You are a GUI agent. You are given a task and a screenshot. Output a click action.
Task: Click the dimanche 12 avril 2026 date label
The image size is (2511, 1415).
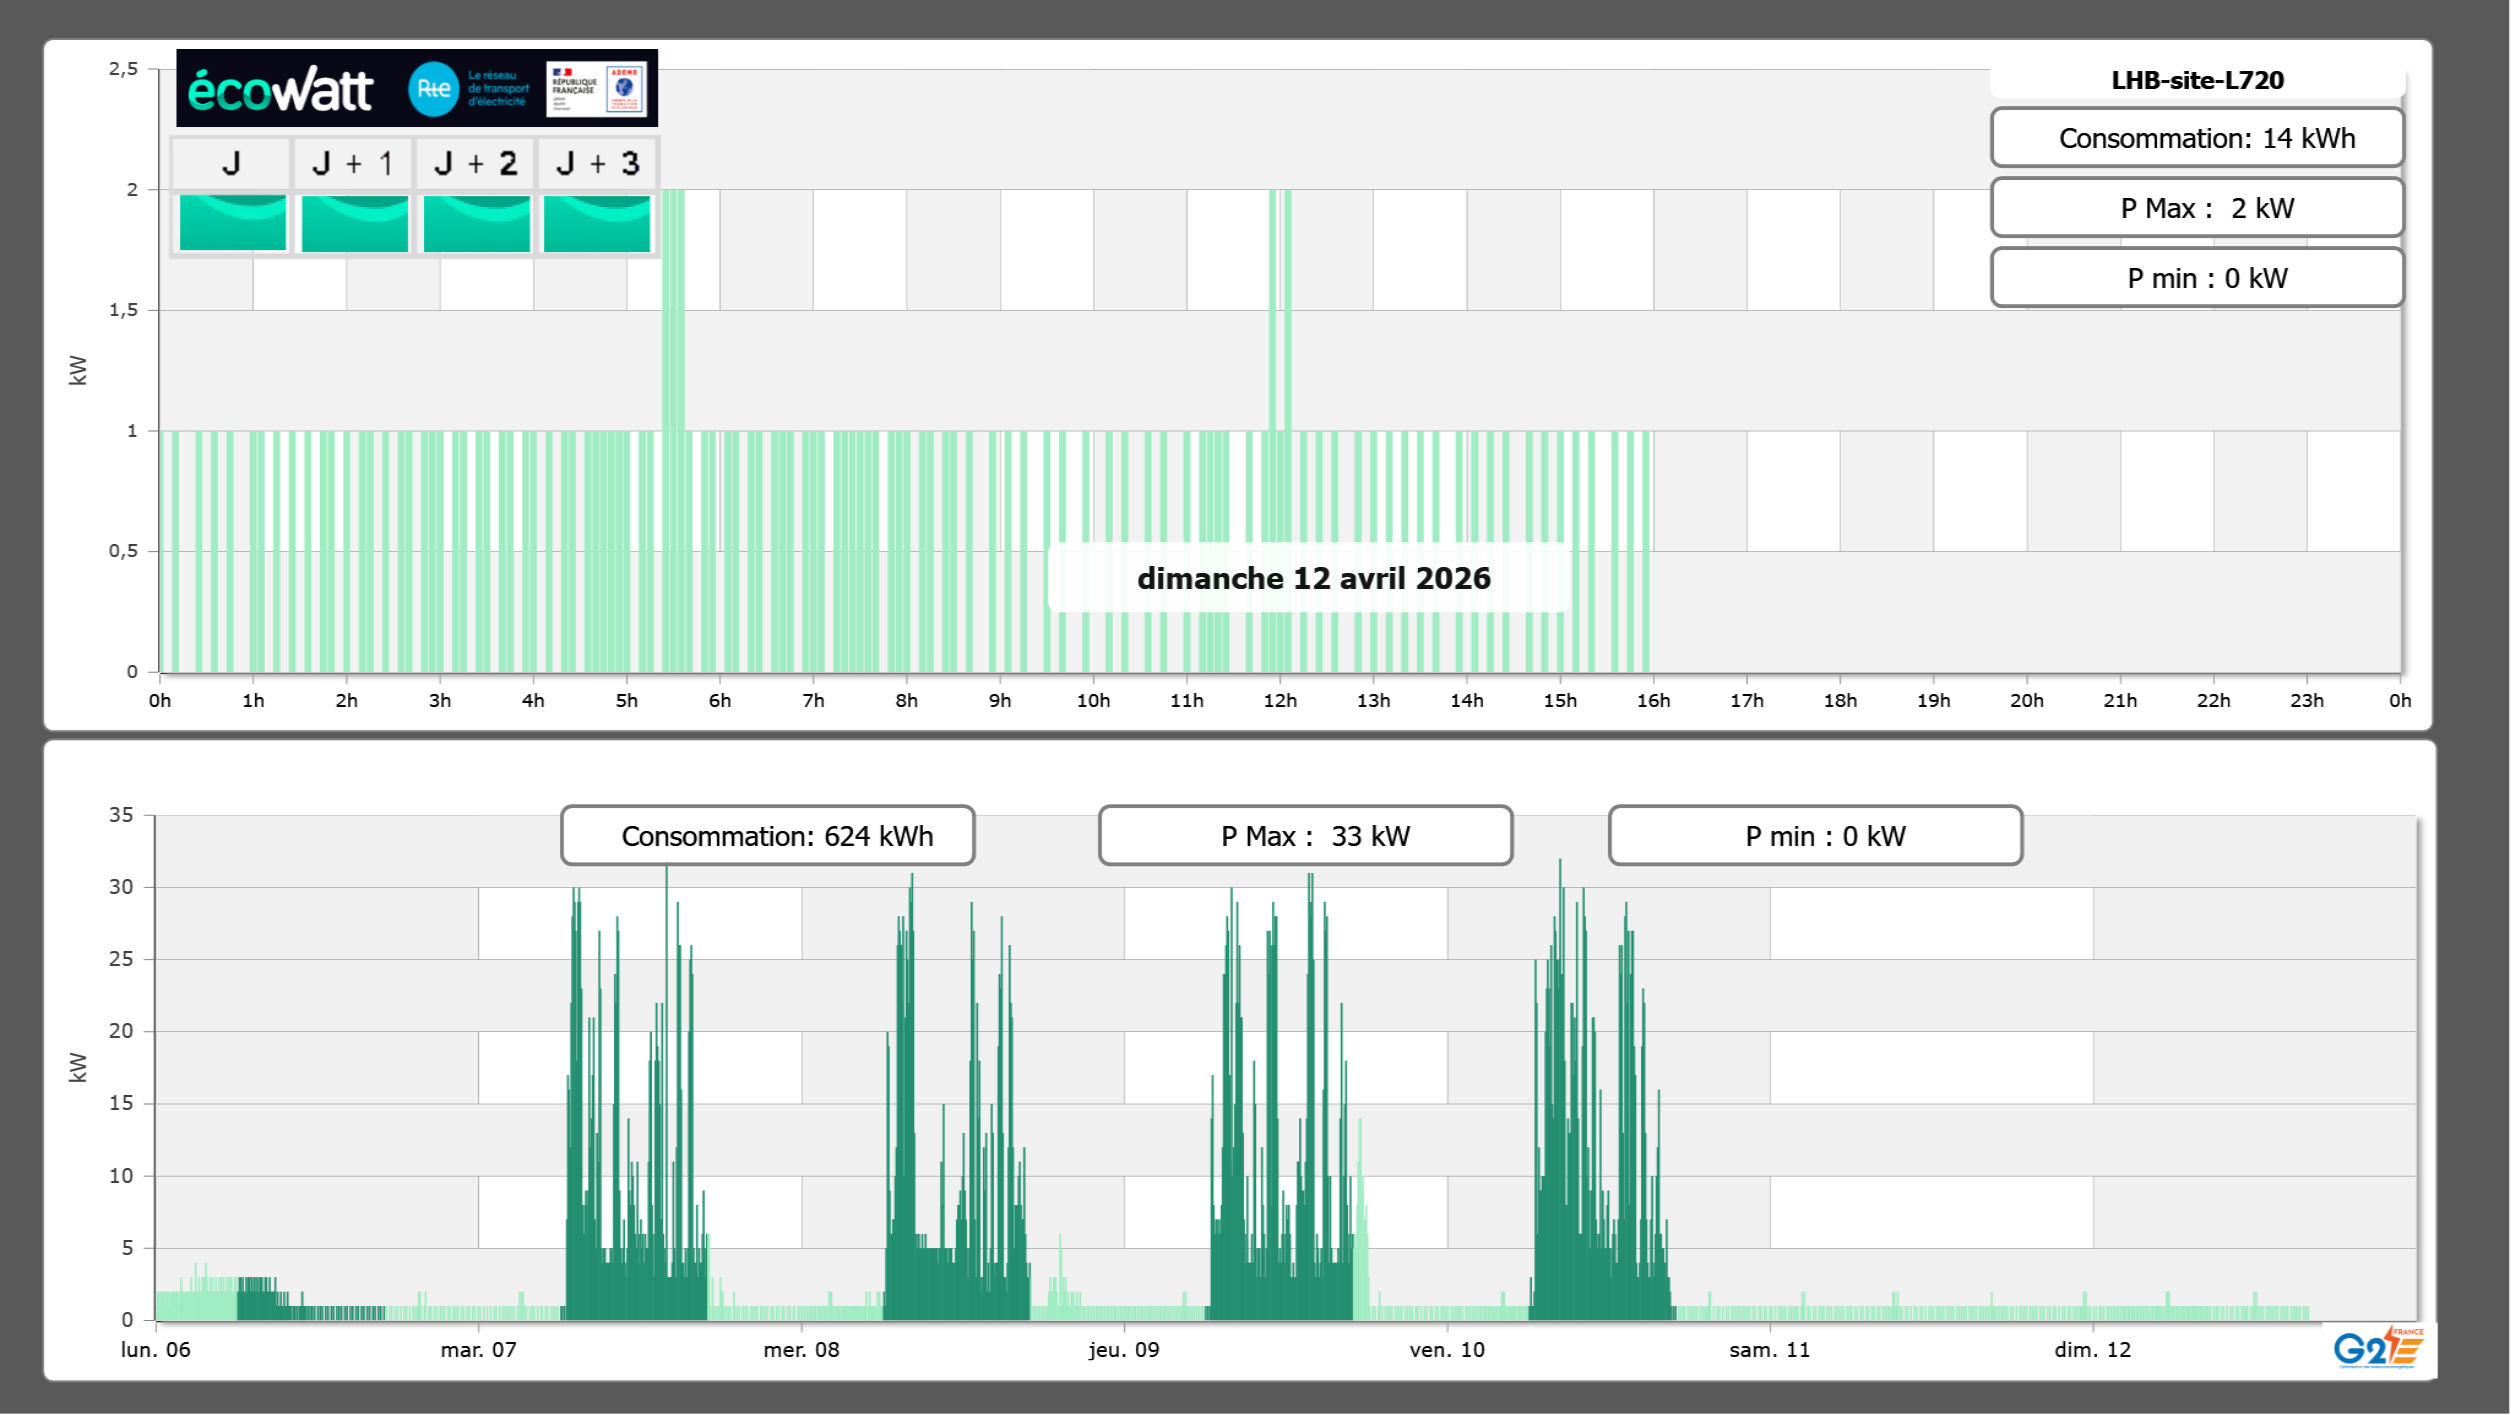pos(1313,578)
